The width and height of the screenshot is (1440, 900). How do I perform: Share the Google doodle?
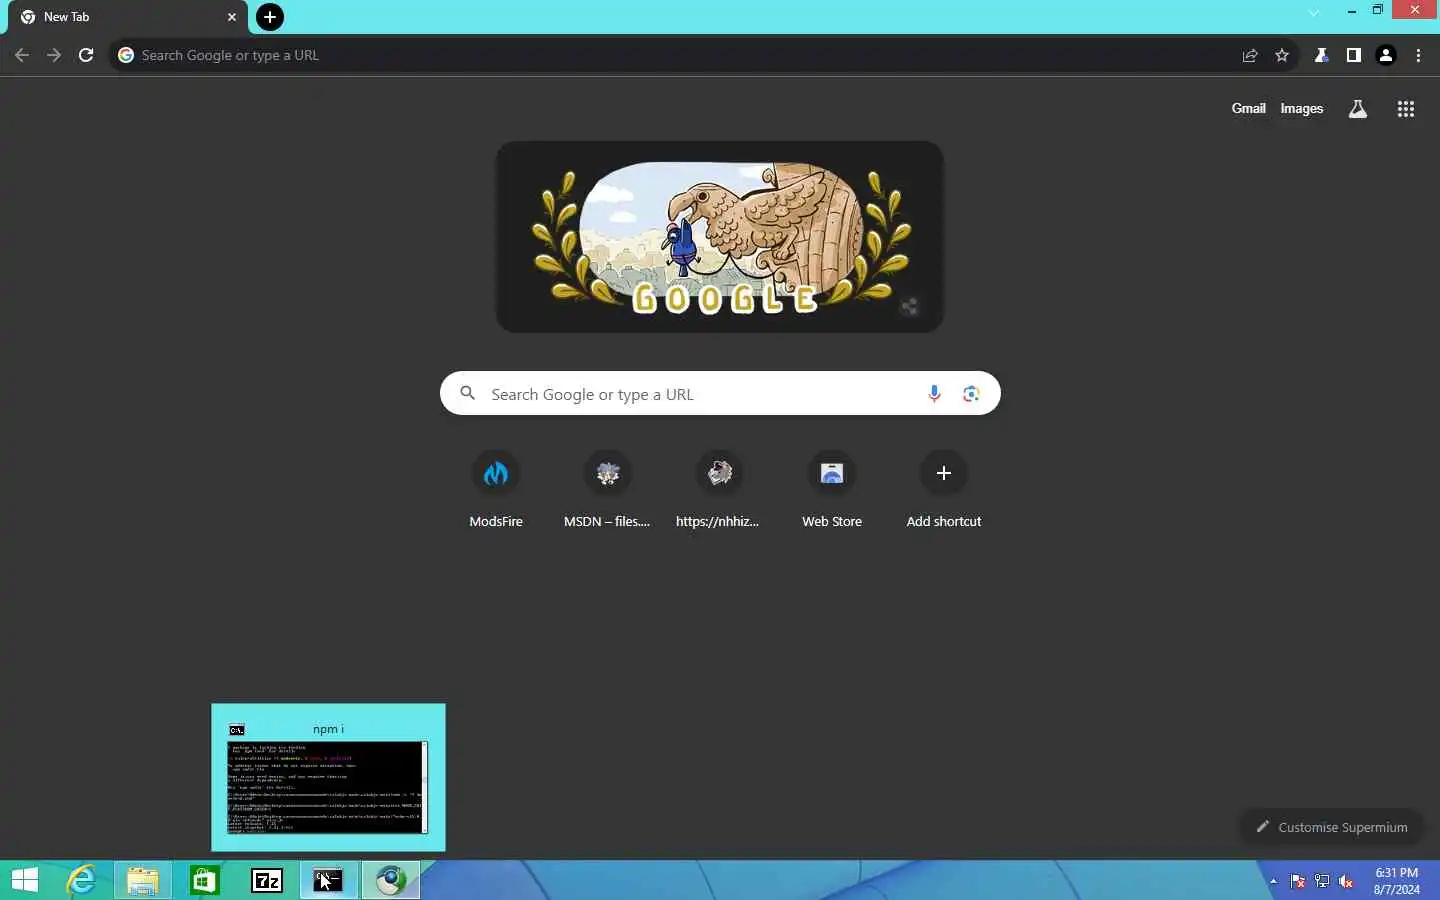[x=909, y=307]
